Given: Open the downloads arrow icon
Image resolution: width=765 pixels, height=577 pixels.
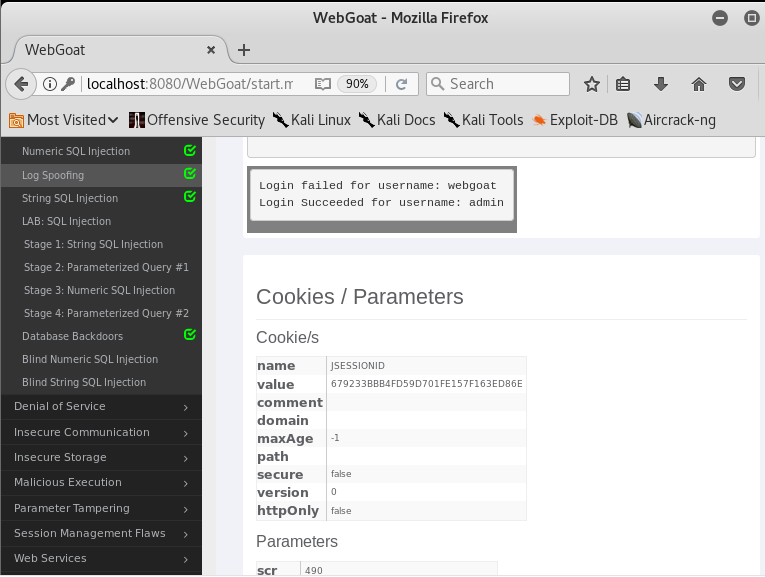Looking at the screenshot, I should pos(661,84).
